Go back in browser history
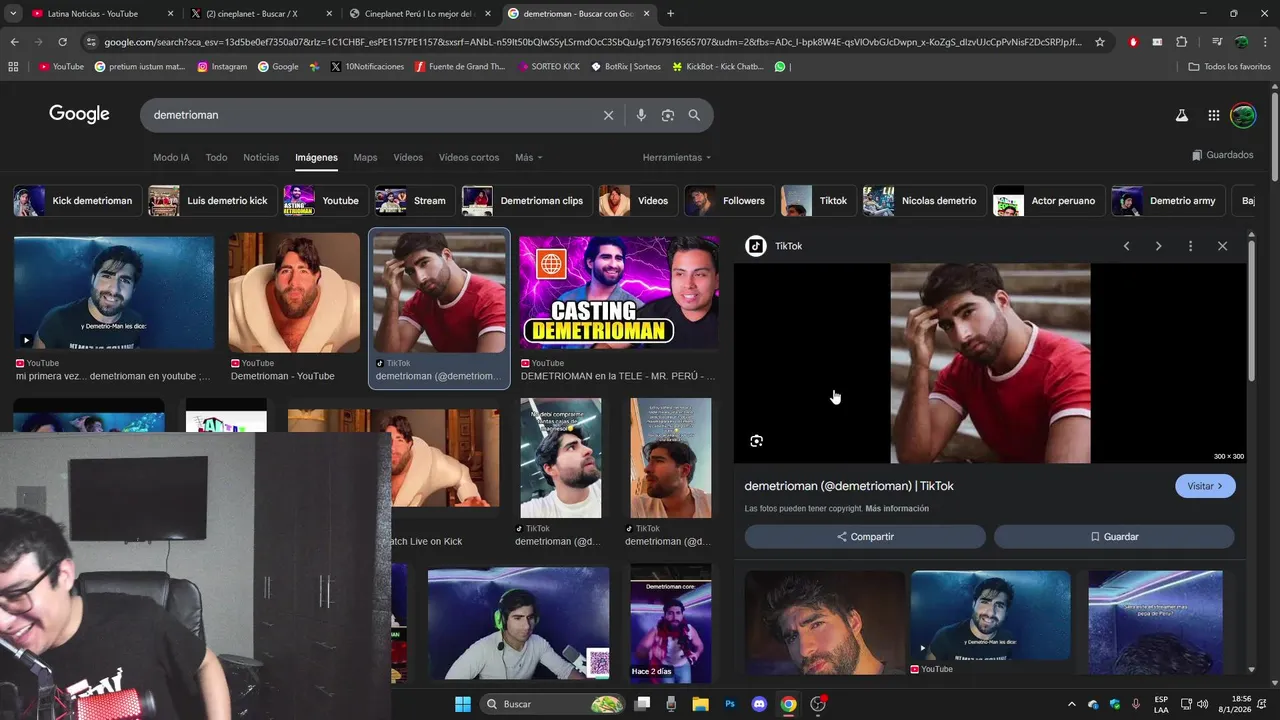Screen dimensions: 1280x720 (x=14, y=42)
